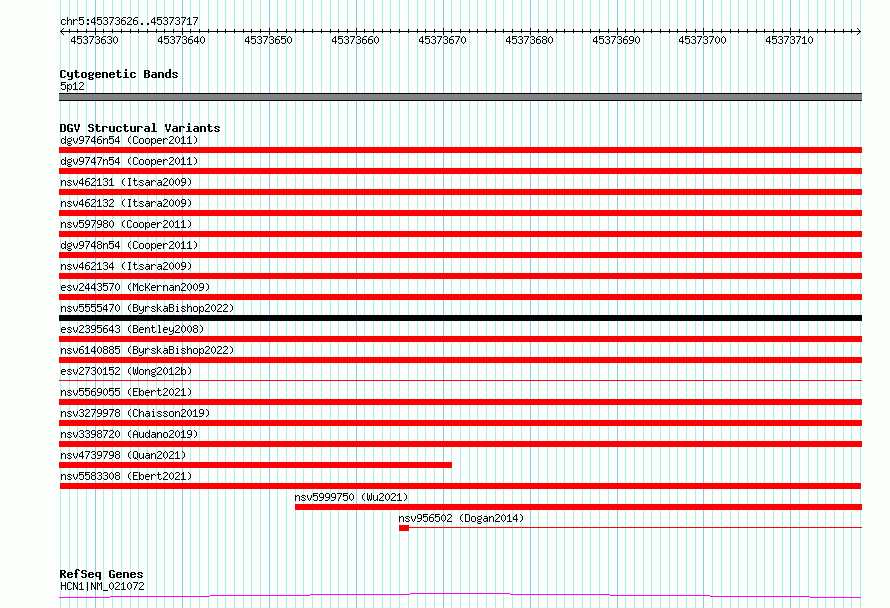Click the short red nsv4739798 bar
The height and width of the screenshot is (608, 890).
click(255, 465)
